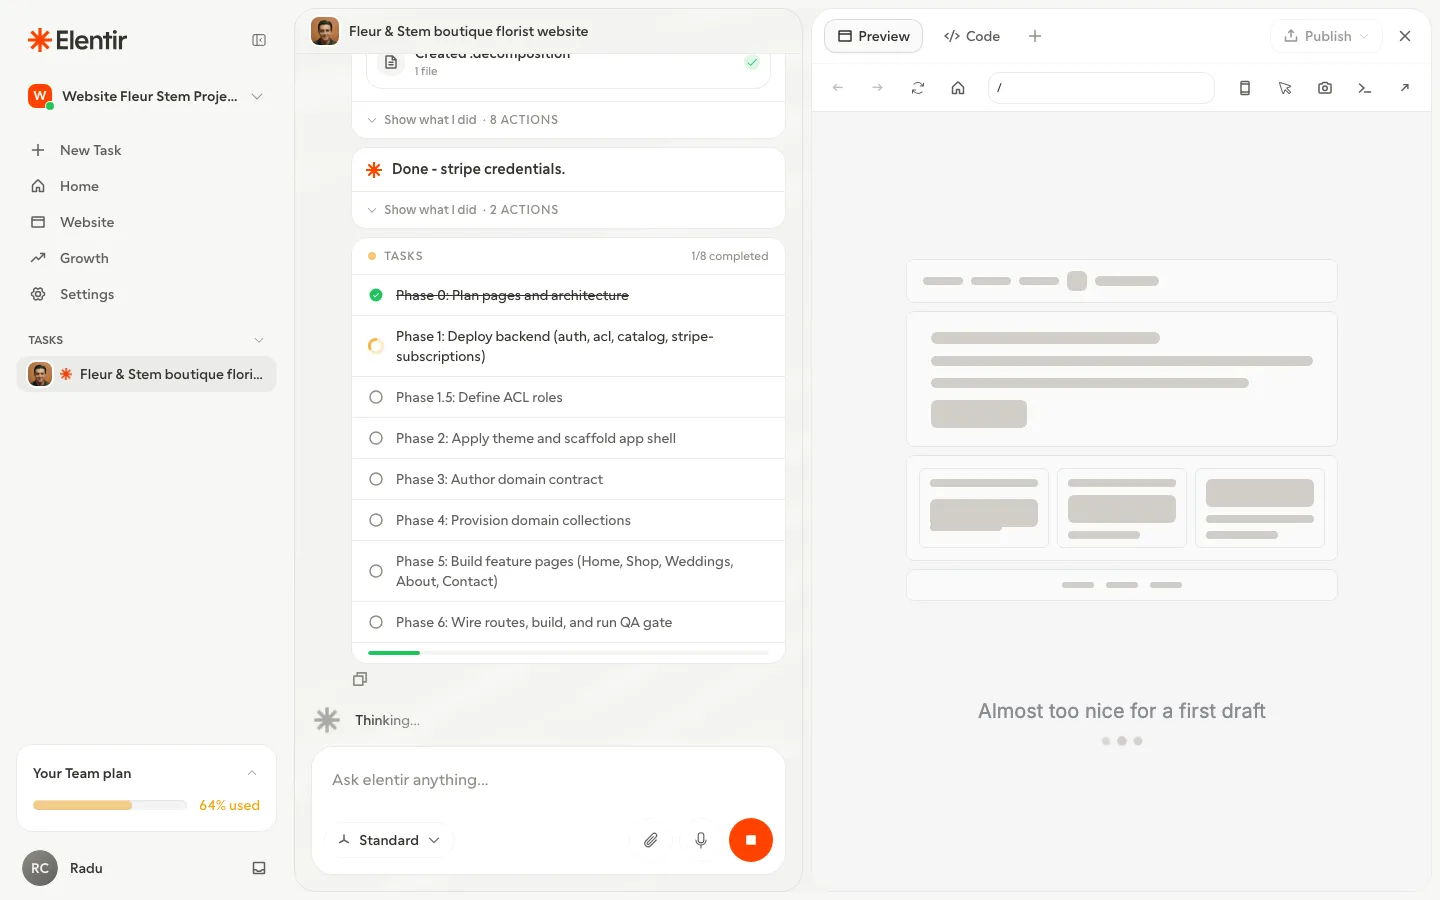Viewport: 1440px width, 900px height.
Task: Toggle mobile device preview icon
Action: click(x=1245, y=88)
